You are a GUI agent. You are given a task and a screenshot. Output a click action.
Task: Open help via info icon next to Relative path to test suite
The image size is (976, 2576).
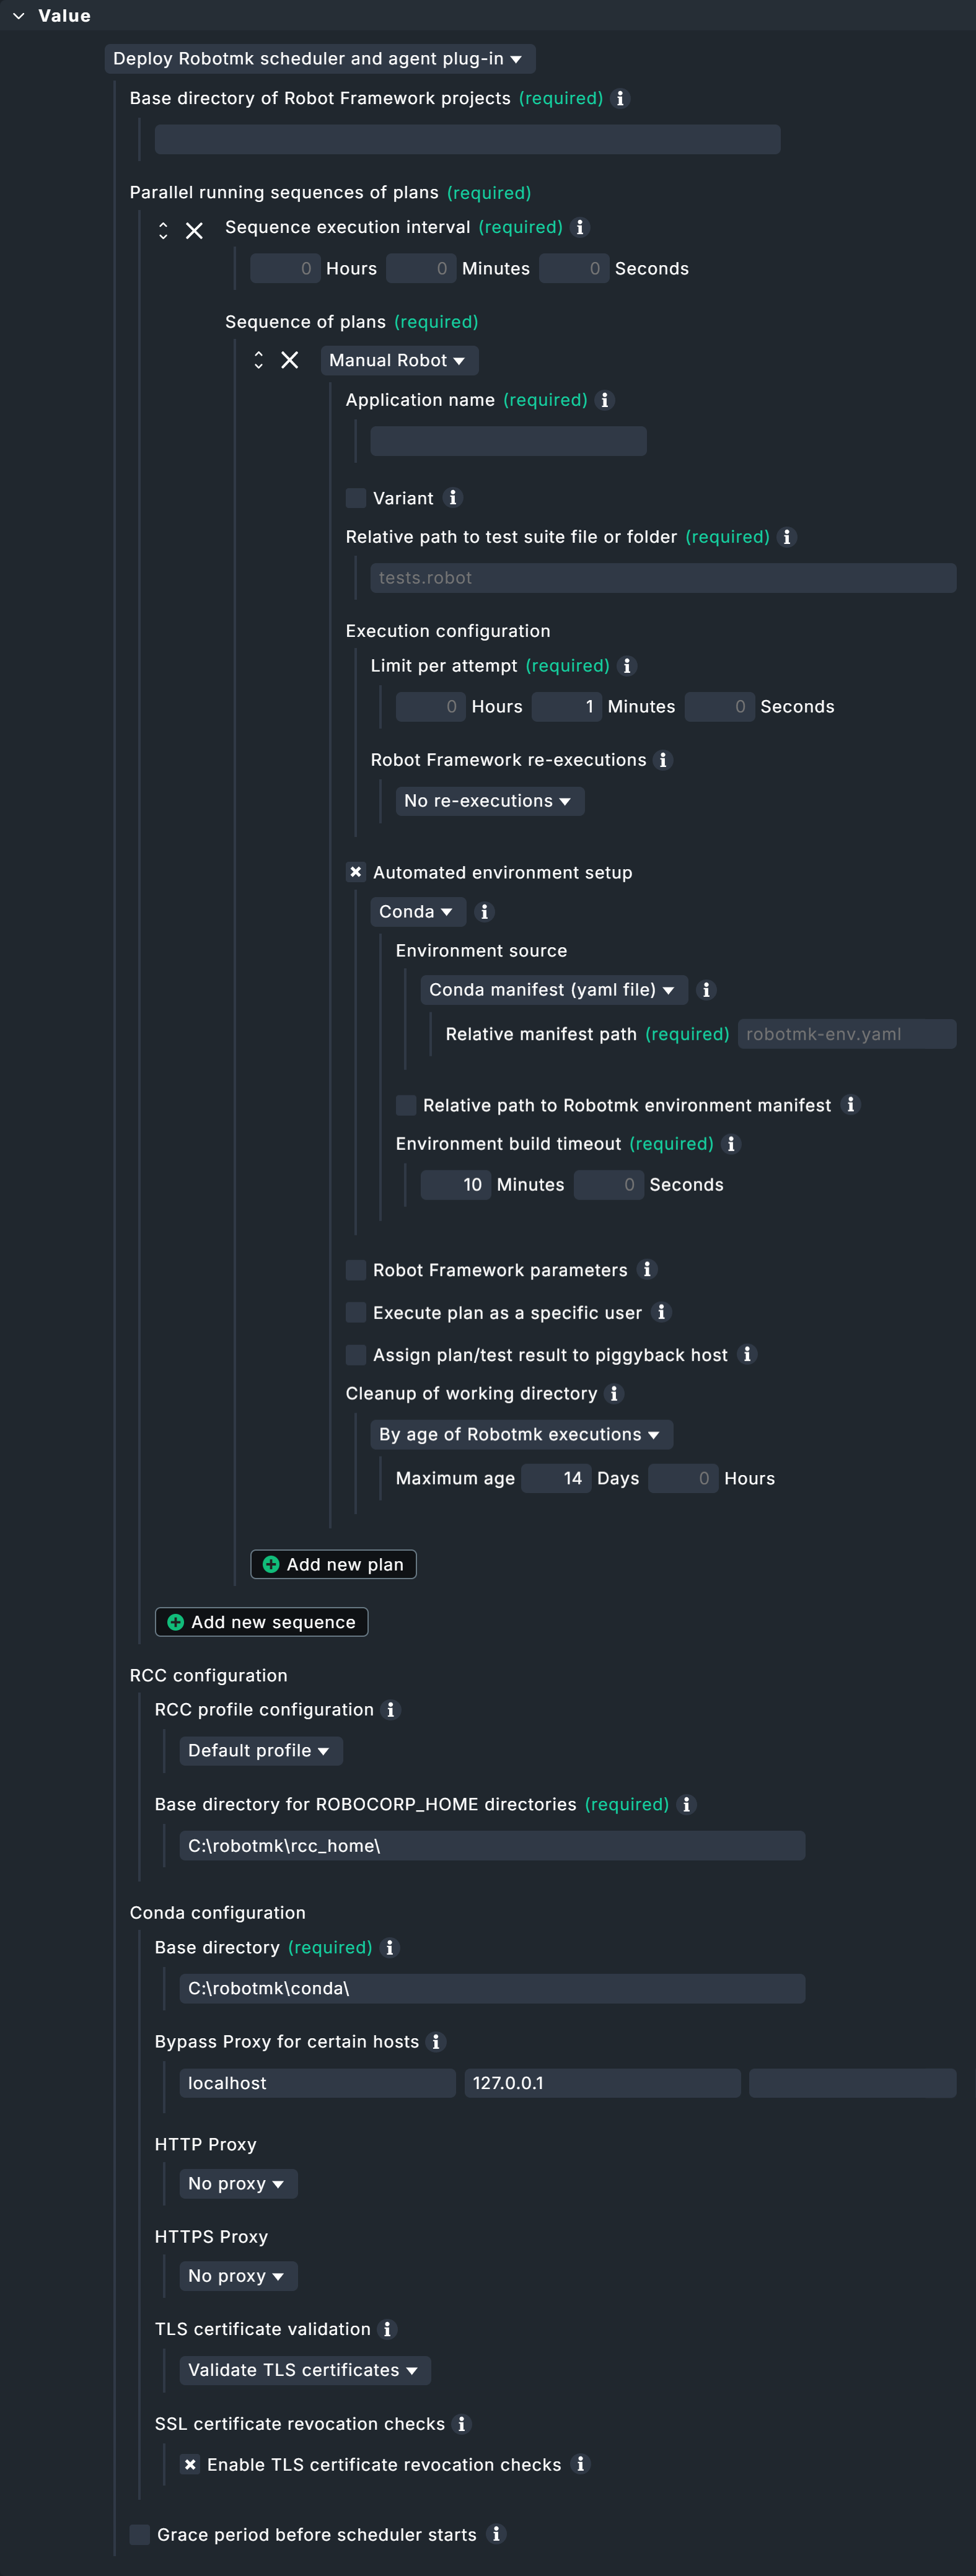[786, 537]
